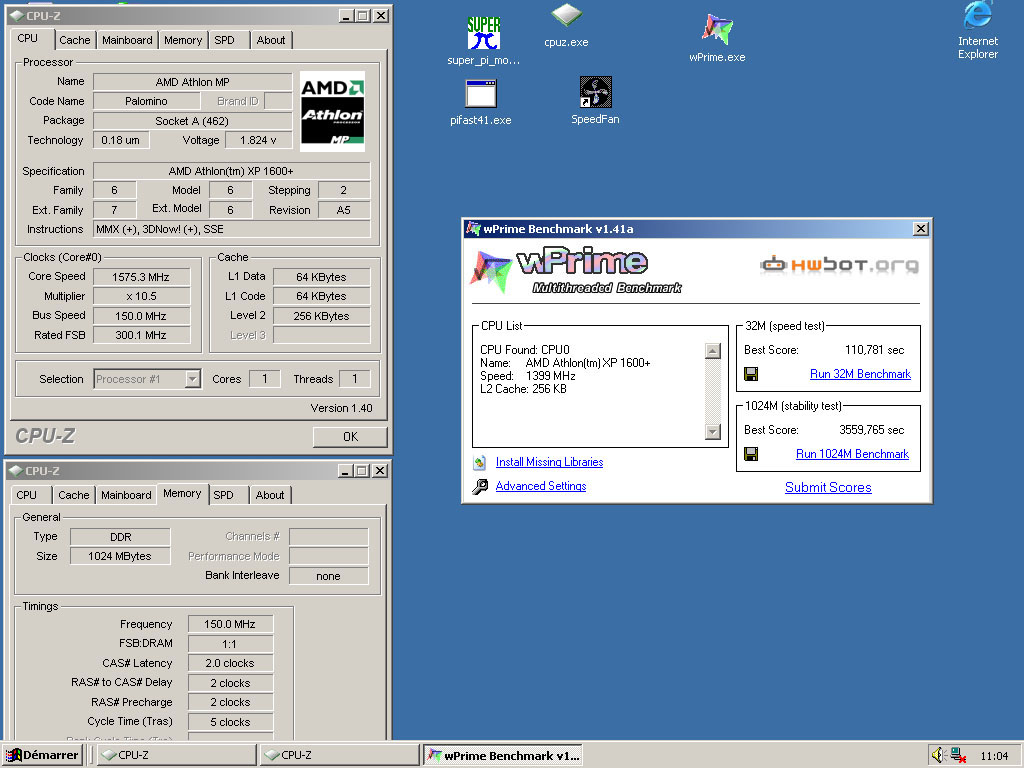The height and width of the screenshot is (768, 1024).
Task: Select the Internet Explorer desktop icon
Action: click(978, 31)
